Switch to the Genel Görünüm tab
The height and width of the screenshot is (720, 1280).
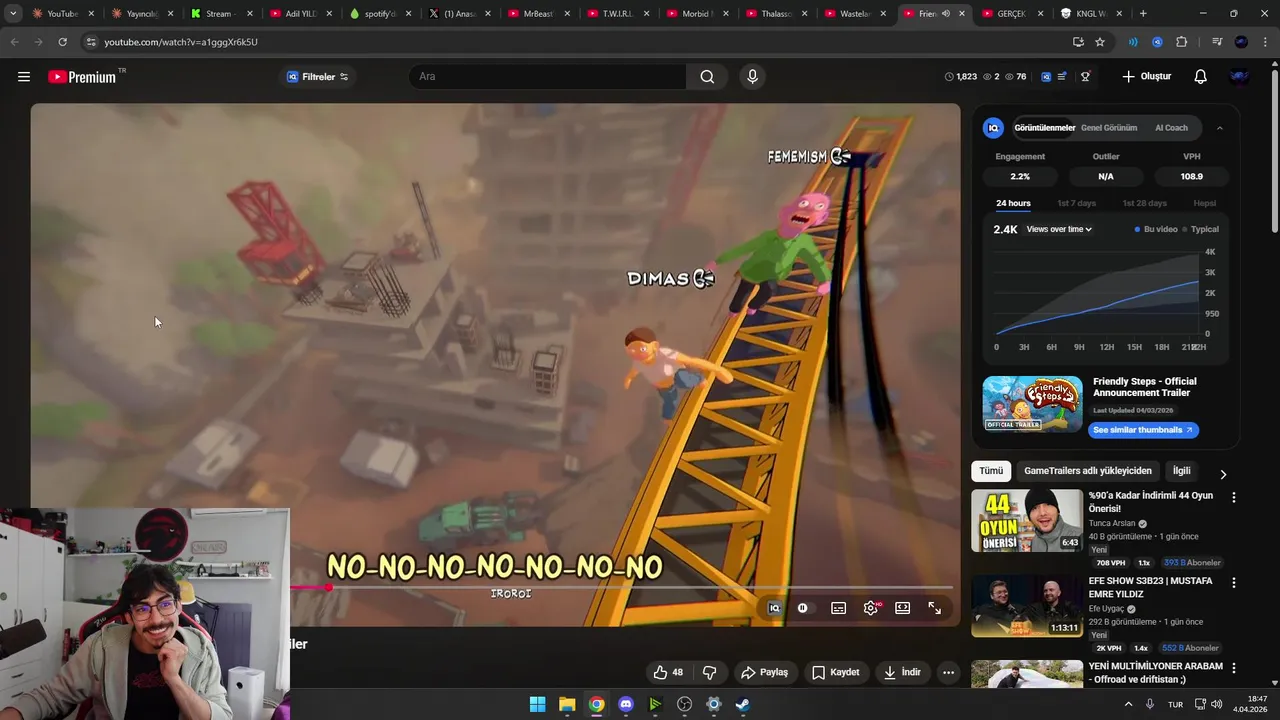(x=1109, y=128)
